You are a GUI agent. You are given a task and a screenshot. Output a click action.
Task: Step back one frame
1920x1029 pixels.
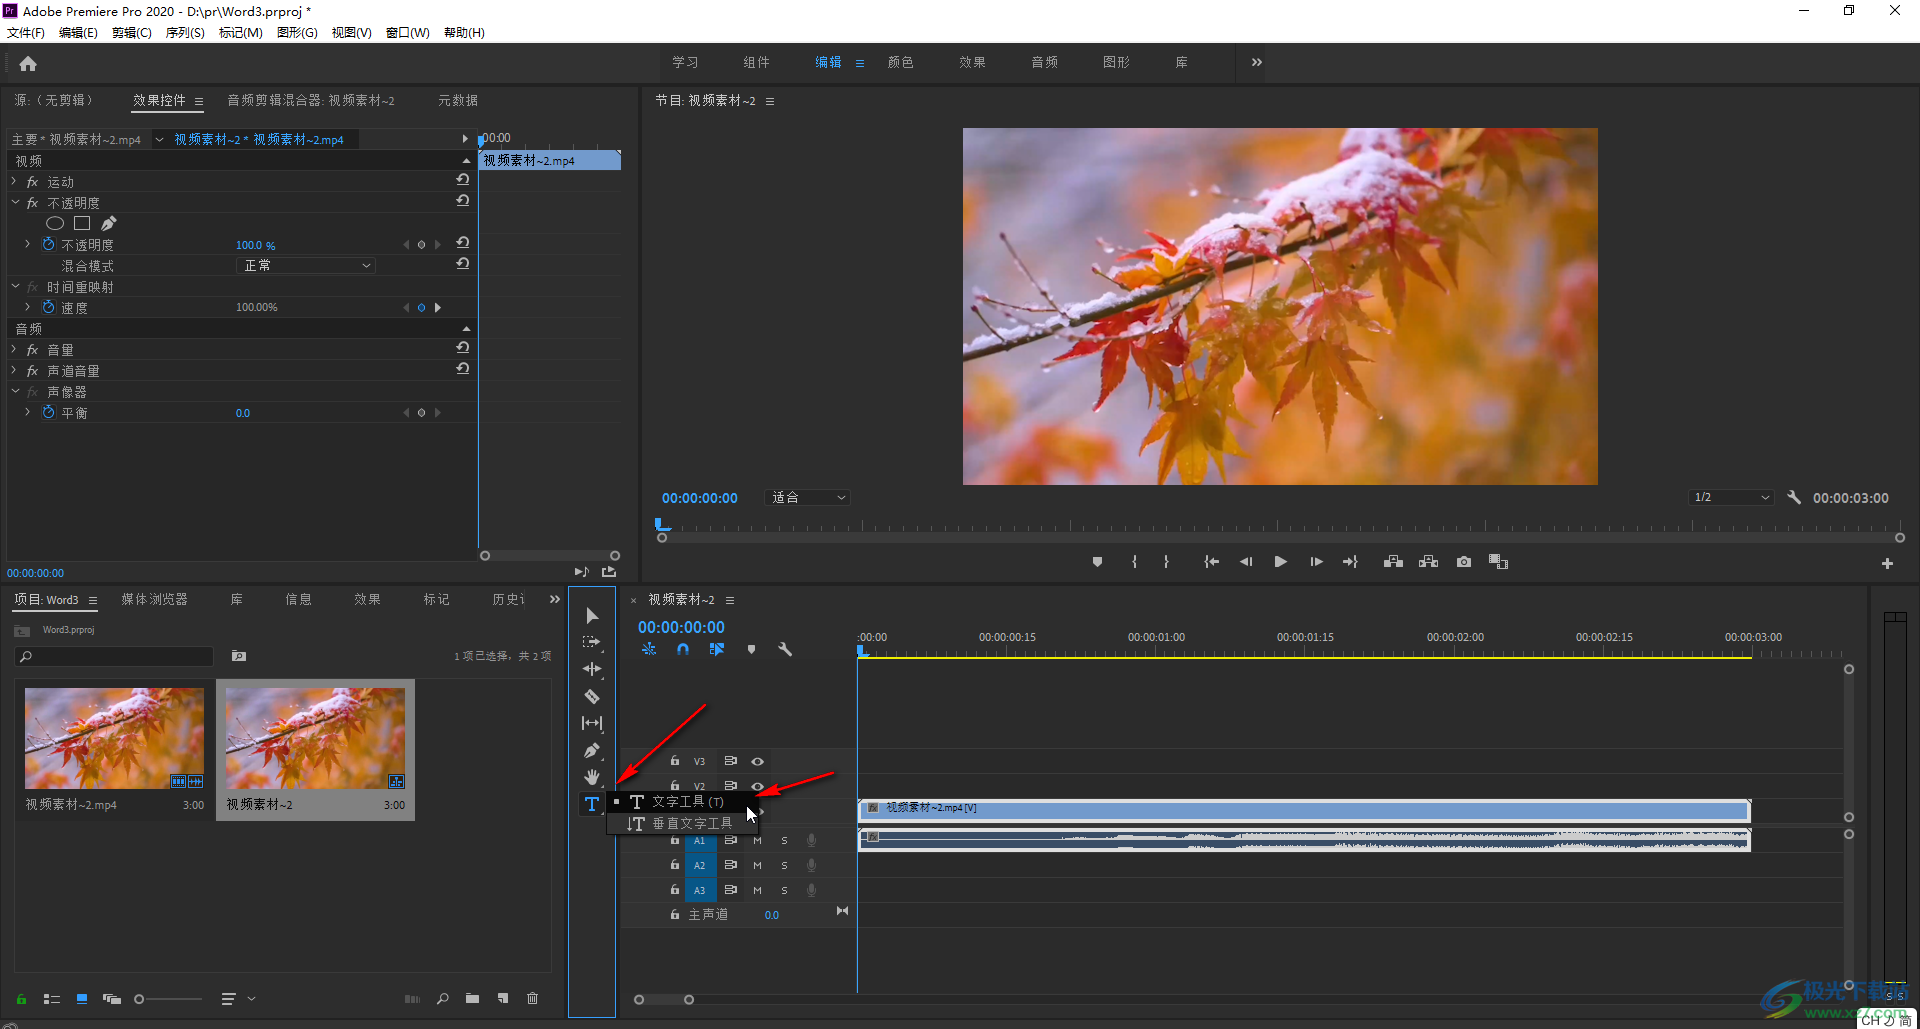[x=1246, y=562]
